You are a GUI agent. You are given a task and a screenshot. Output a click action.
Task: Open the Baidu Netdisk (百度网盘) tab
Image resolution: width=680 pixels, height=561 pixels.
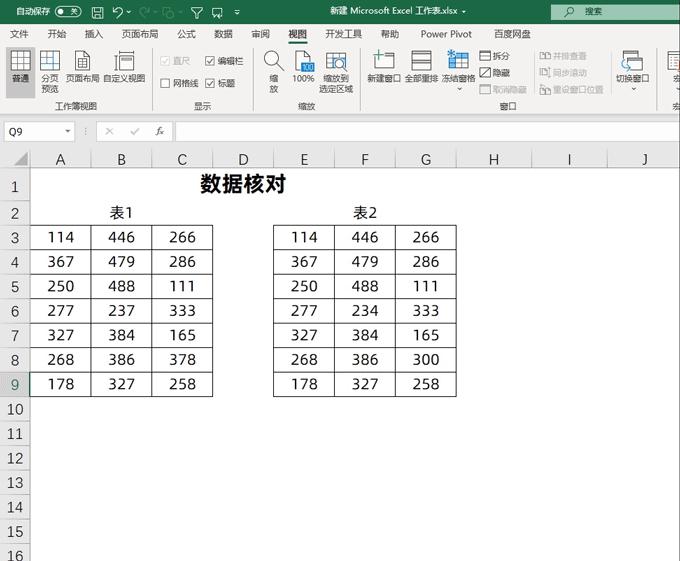512,34
